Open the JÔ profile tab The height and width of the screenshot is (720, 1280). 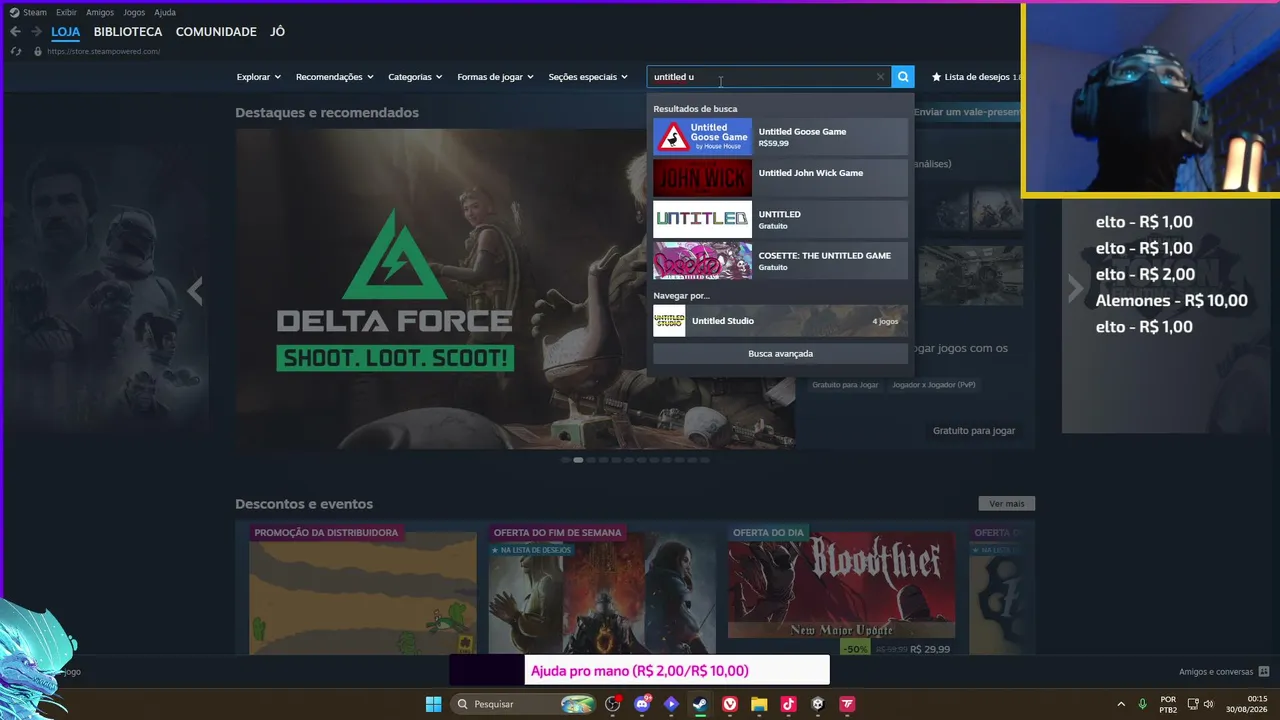tap(277, 32)
